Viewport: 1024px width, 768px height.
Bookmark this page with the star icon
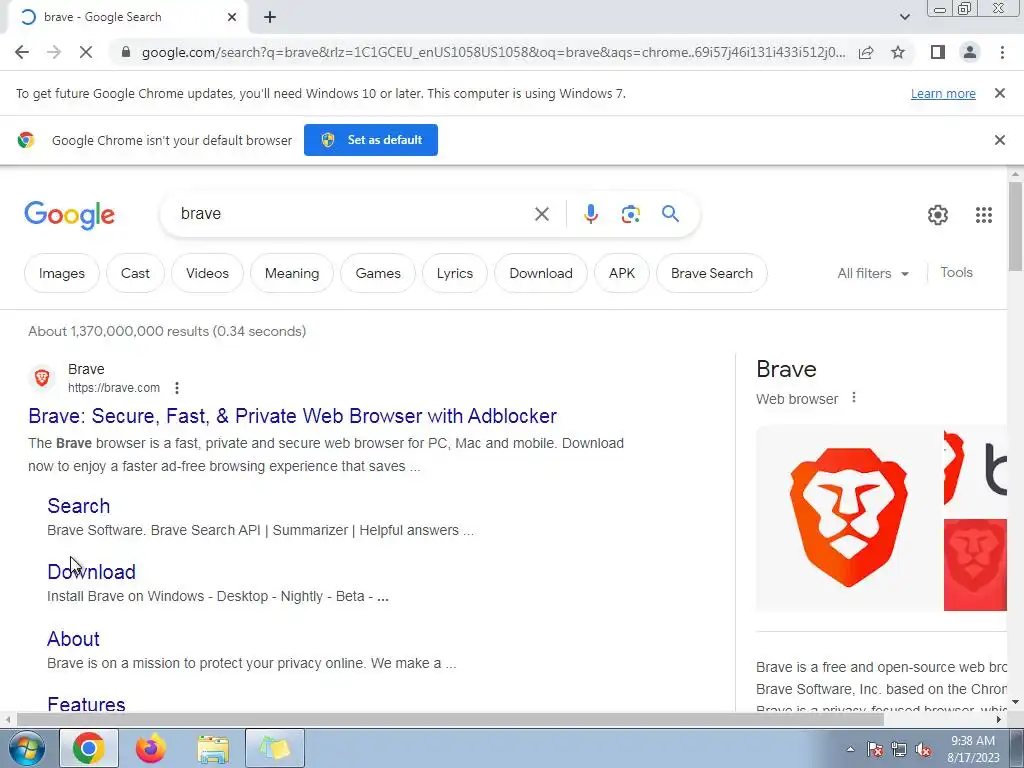click(x=898, y=52)
